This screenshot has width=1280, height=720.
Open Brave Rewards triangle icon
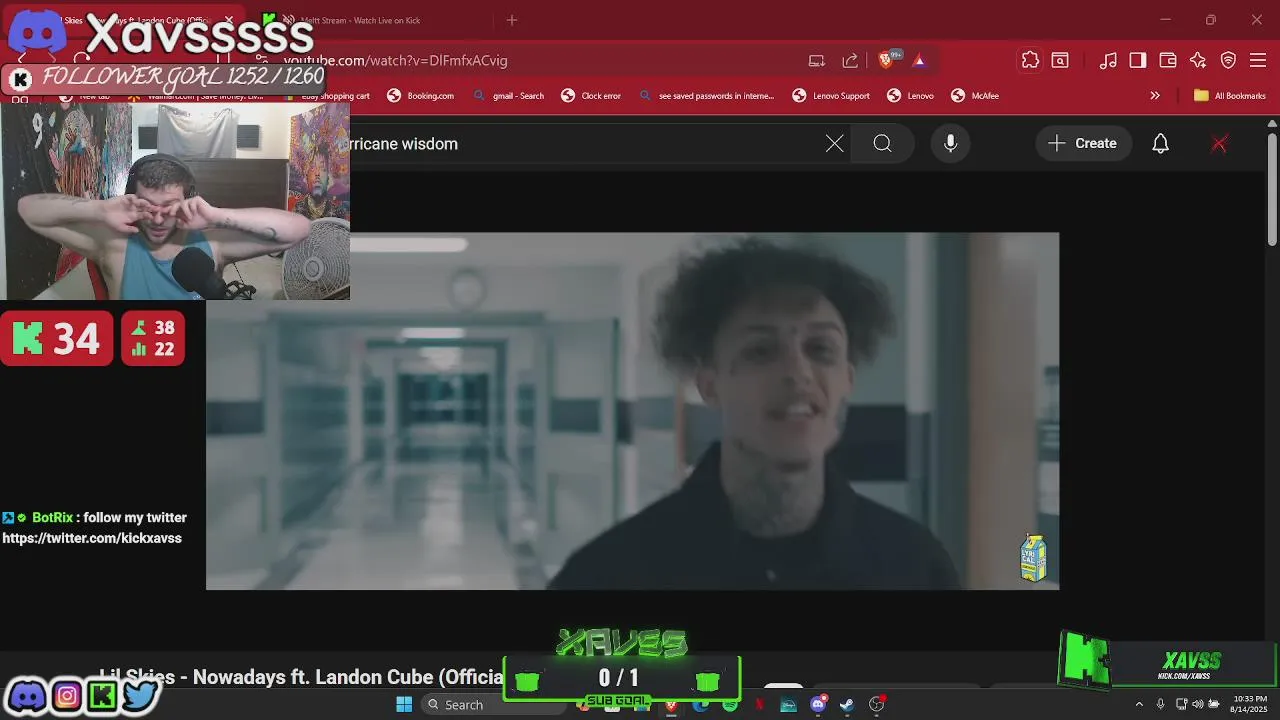(918, 60)
